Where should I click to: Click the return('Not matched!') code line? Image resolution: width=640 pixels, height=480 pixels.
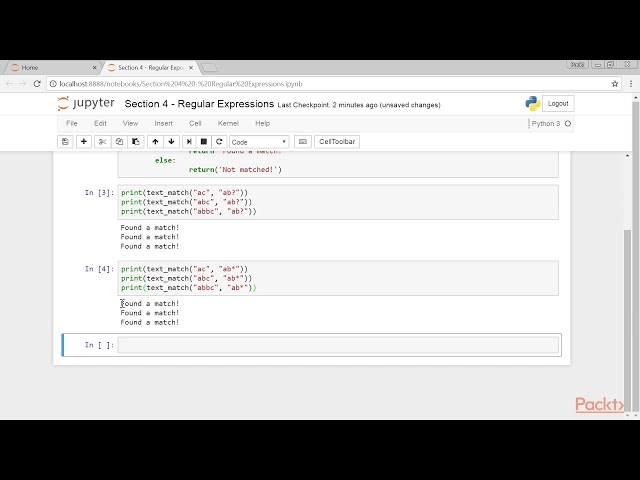235,169
